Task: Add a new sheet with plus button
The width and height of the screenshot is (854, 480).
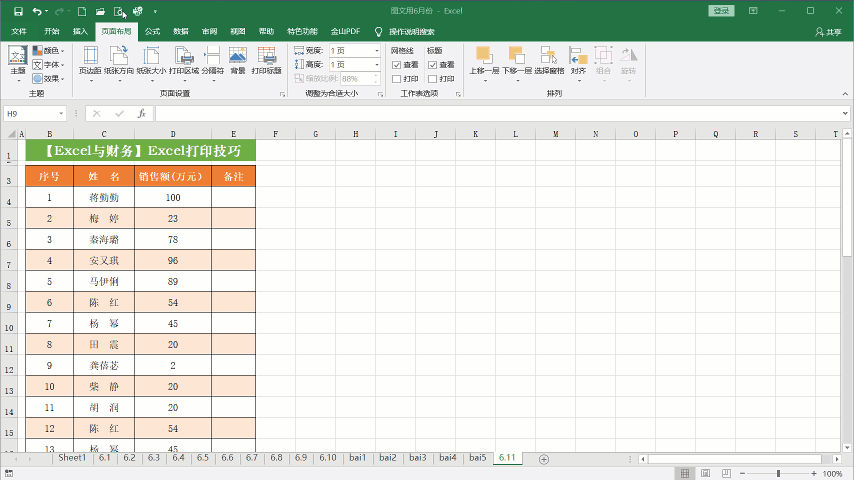Action: 544,459
